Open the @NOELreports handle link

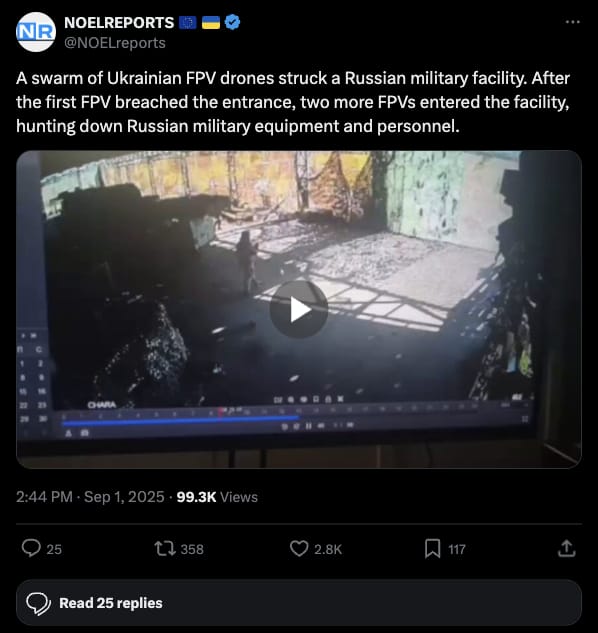(x=115, y=43)
